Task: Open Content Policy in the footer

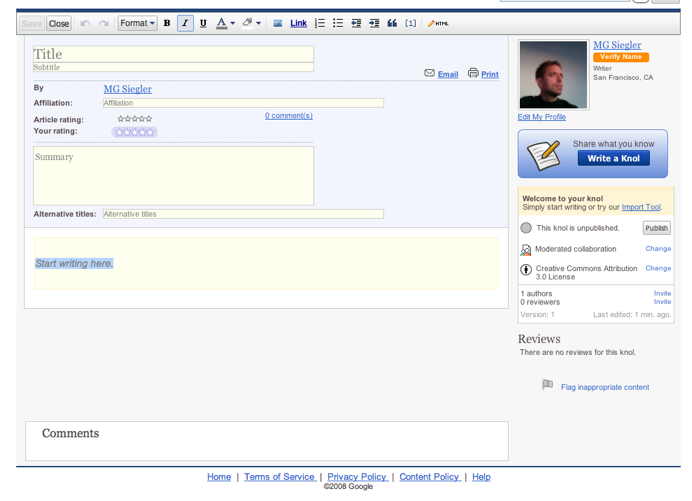Action: tap(430, 477)
